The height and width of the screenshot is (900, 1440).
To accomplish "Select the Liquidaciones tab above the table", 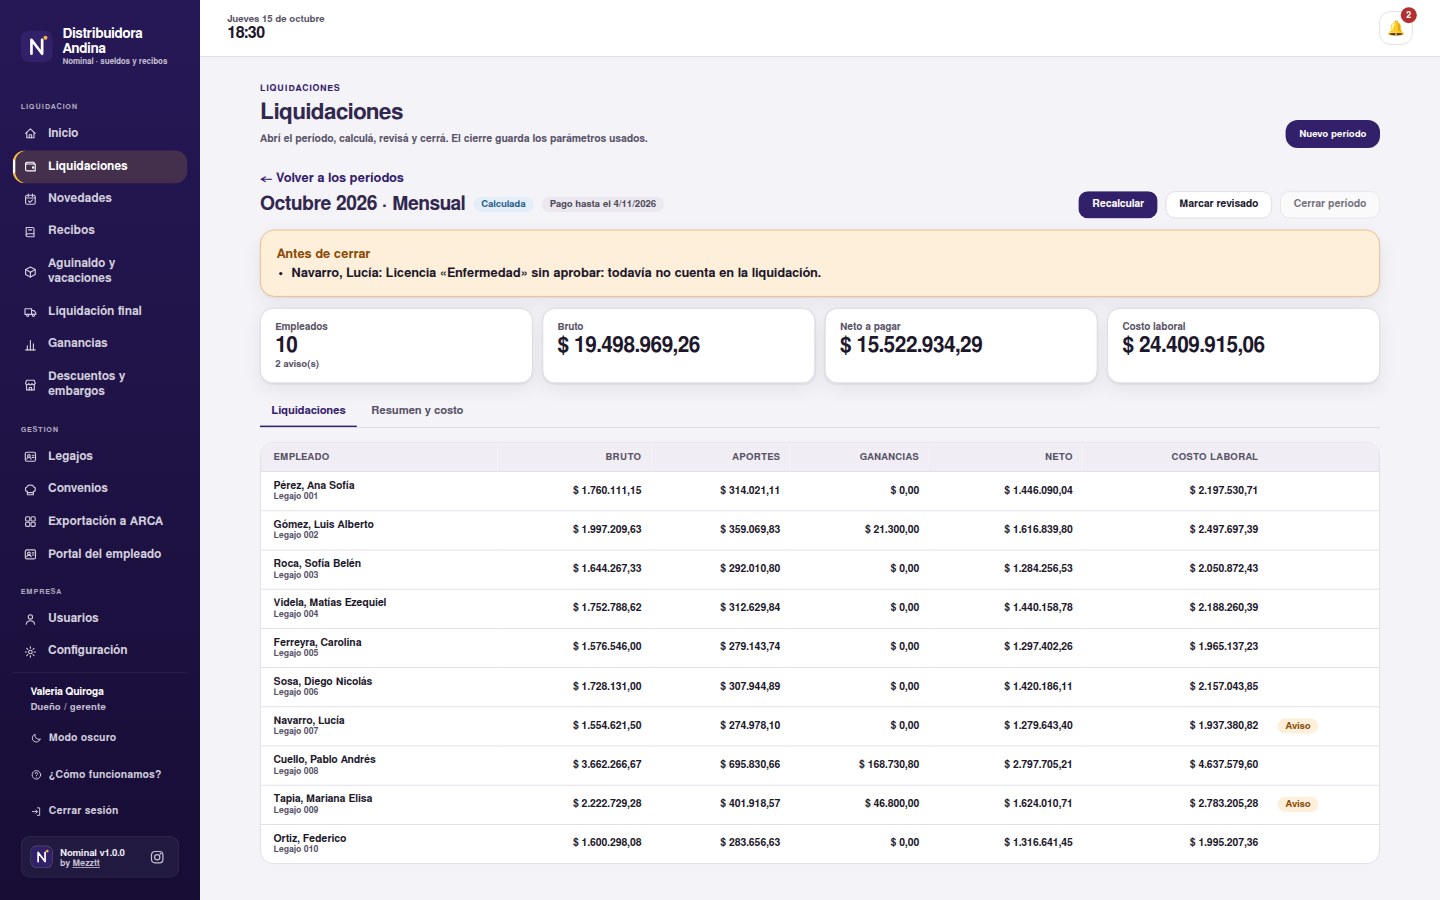I will pyautogui.click(x=308, y=410).
